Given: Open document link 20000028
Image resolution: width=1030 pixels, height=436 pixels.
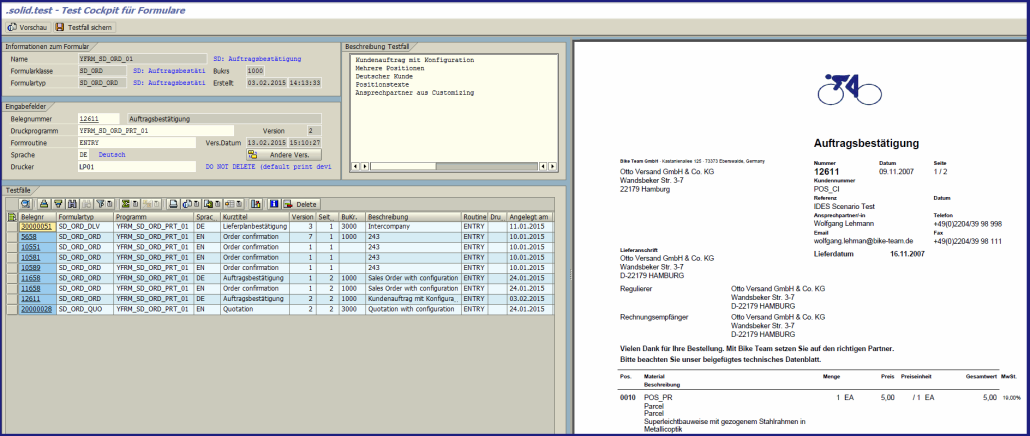Looking at the screenshot, I should click(36, 310).
